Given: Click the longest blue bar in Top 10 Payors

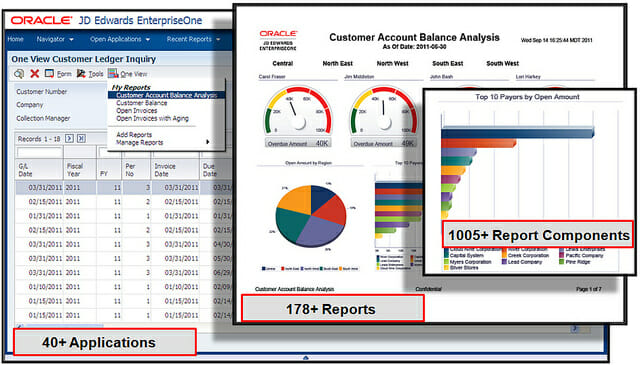Looking at the screenshot, I should point(518,134).
